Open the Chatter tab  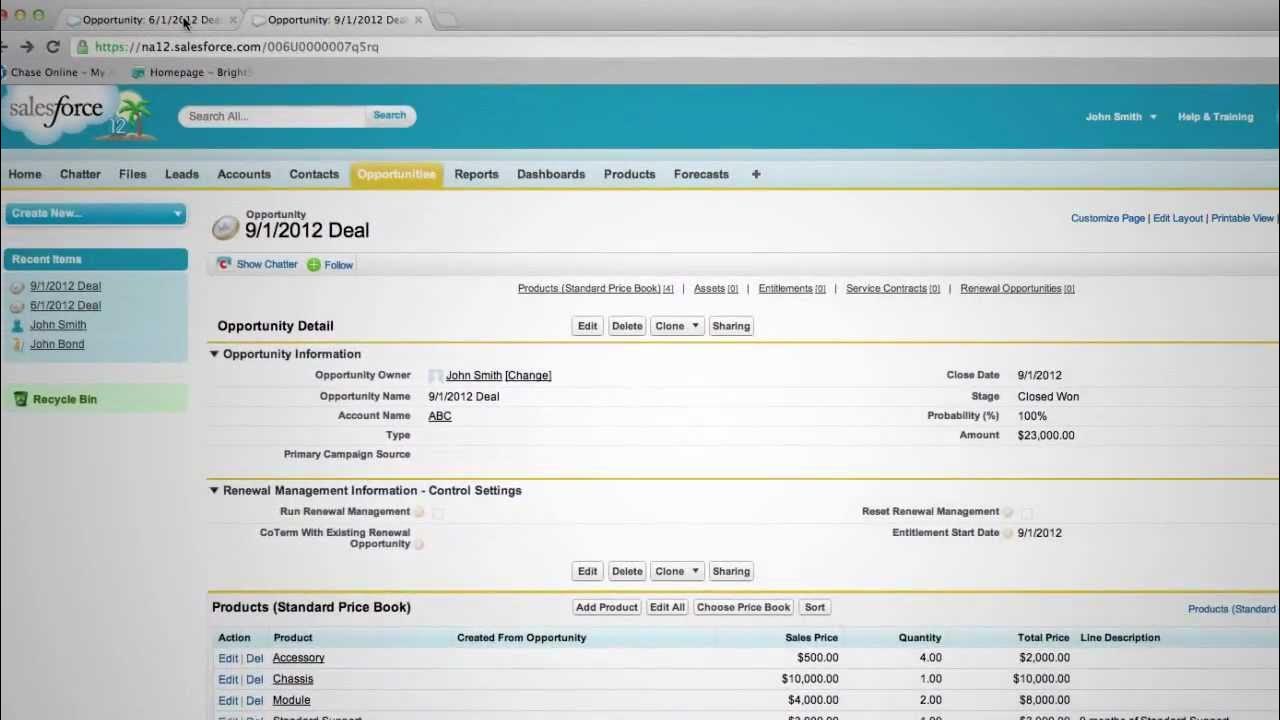80,174
